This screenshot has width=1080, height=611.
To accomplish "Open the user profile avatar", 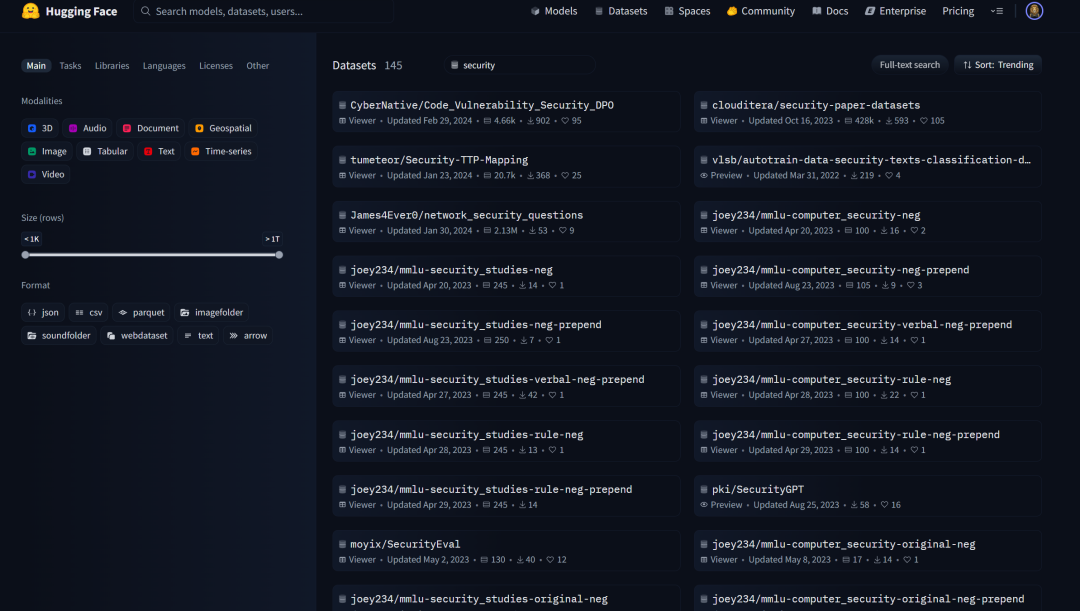I will point(1034,11).
